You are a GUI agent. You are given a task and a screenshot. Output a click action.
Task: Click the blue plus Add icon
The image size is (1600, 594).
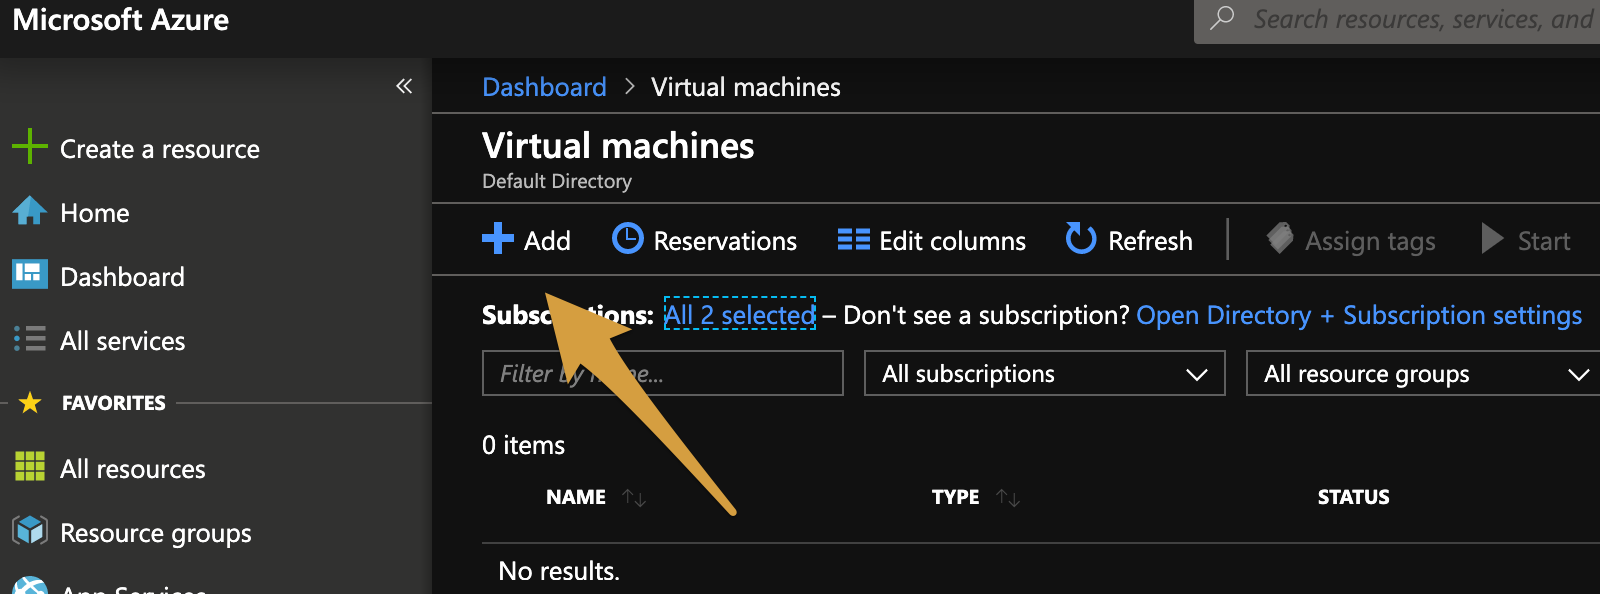pos(498,239)
